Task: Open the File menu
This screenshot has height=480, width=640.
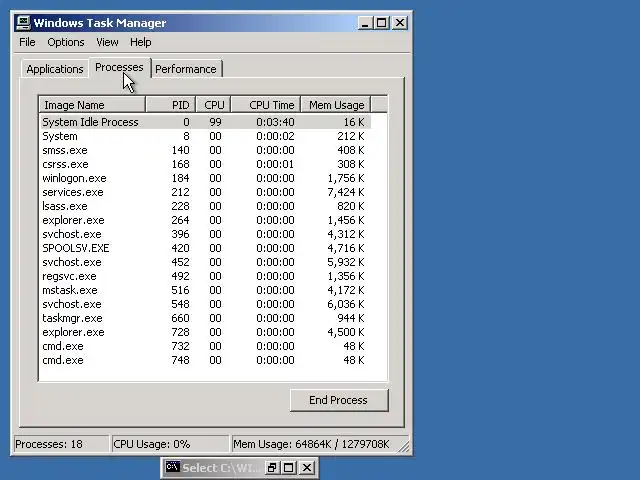Action: coord(27,42)
